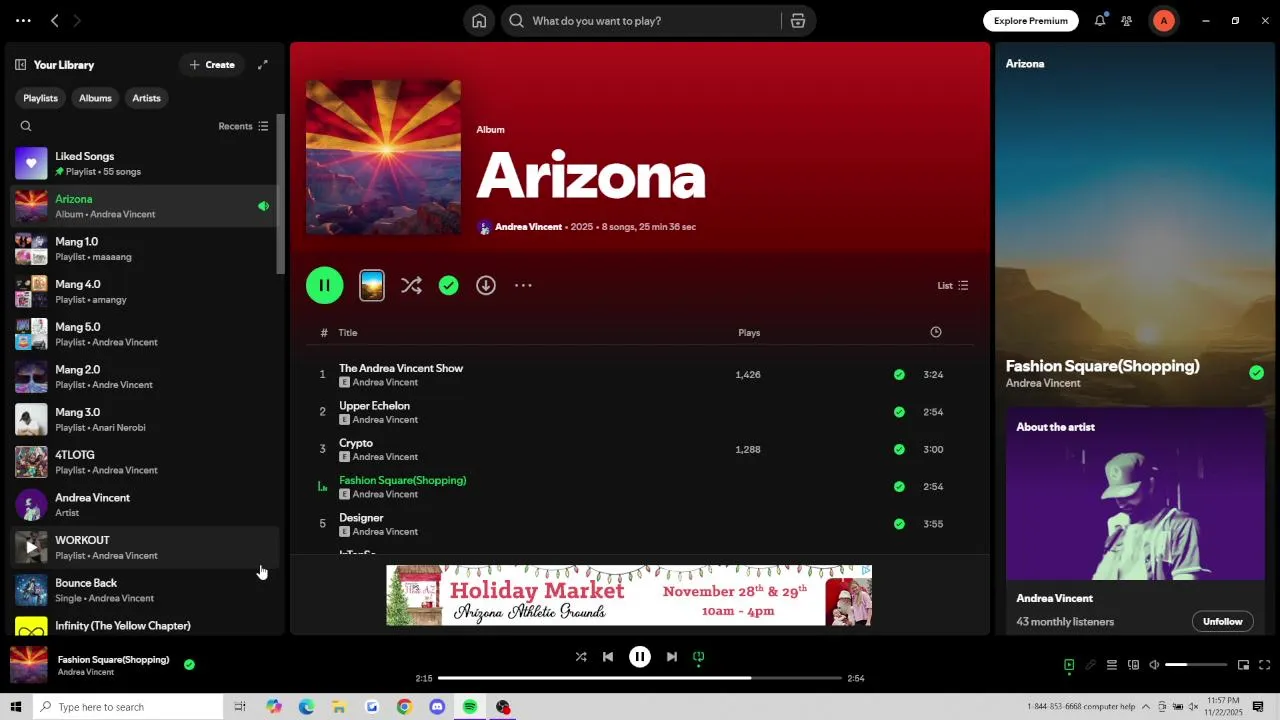Click the Arizona album cover art

(384, 158)
